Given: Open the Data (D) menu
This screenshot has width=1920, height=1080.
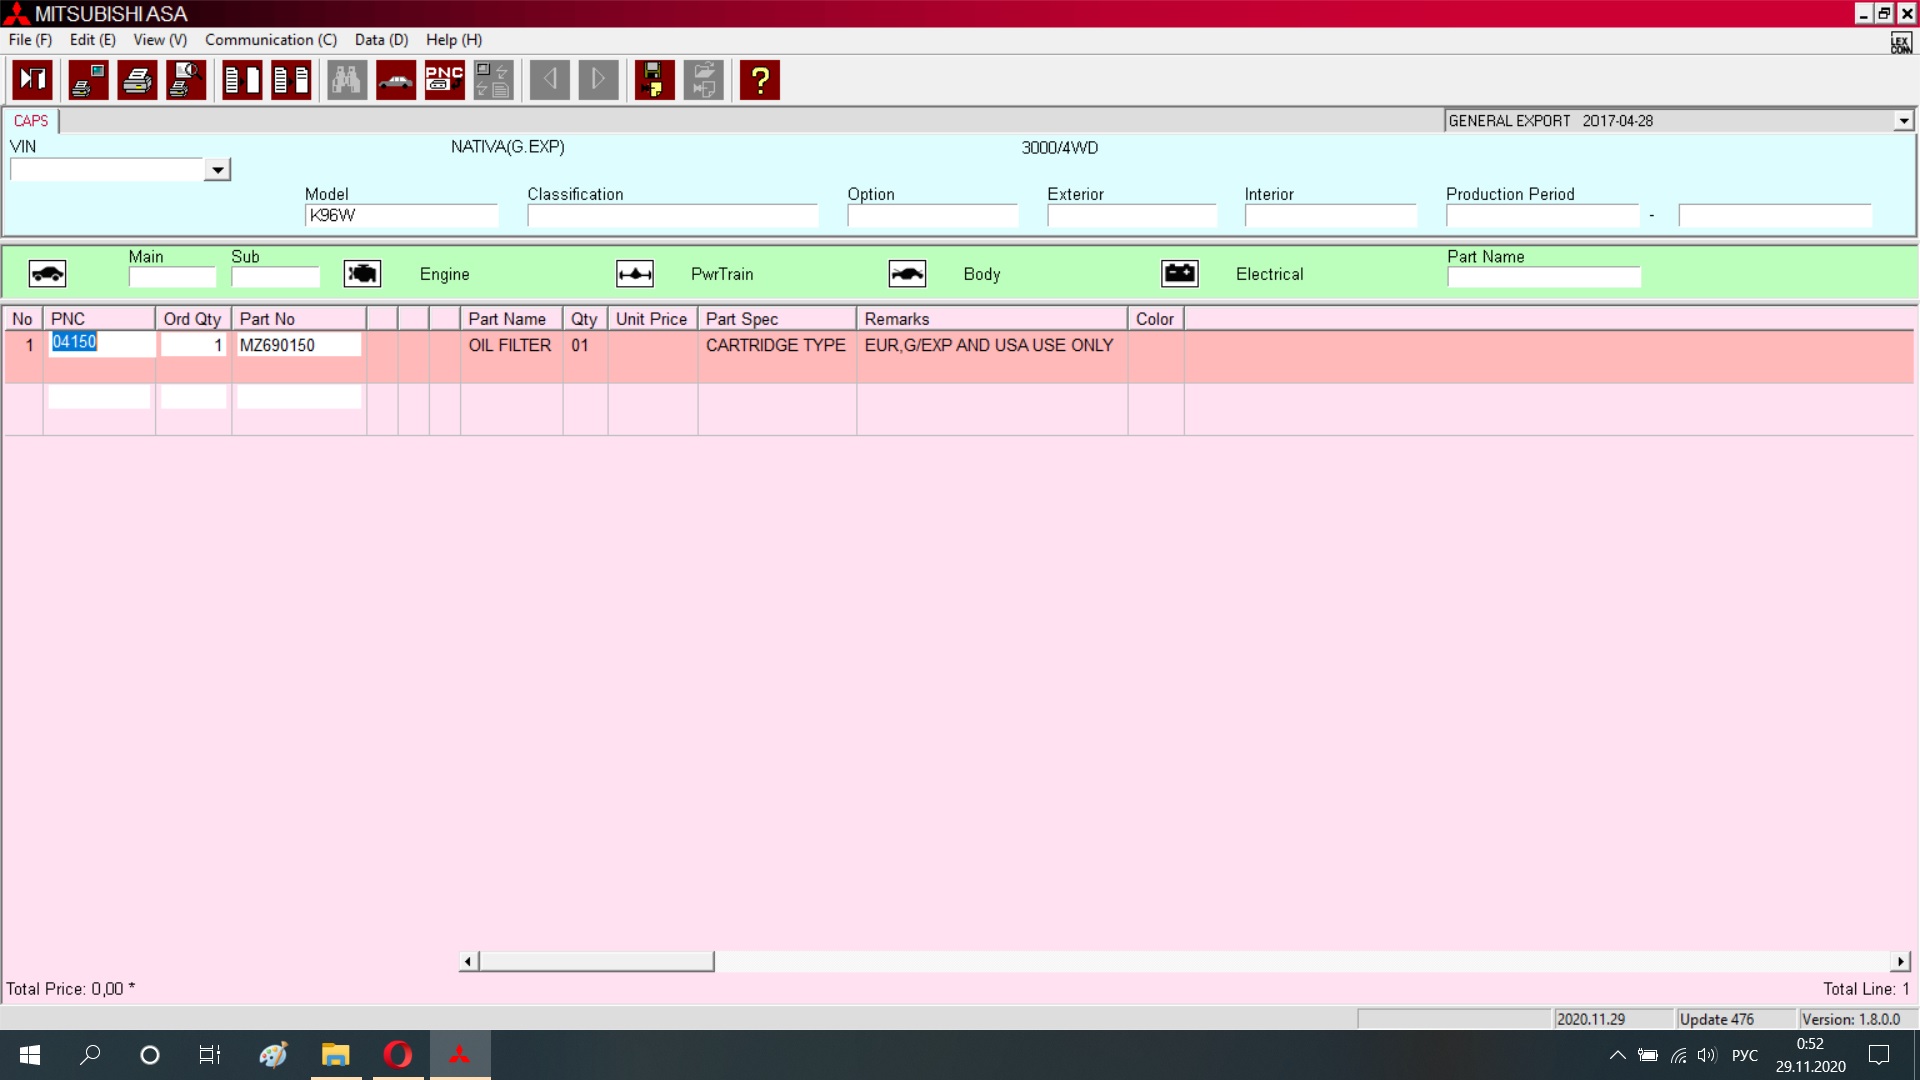Looking at the screenshot, I should [x=381, y=40].
